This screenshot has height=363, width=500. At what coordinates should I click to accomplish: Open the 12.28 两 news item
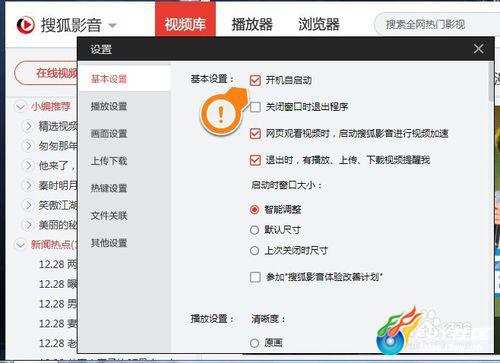58,264
